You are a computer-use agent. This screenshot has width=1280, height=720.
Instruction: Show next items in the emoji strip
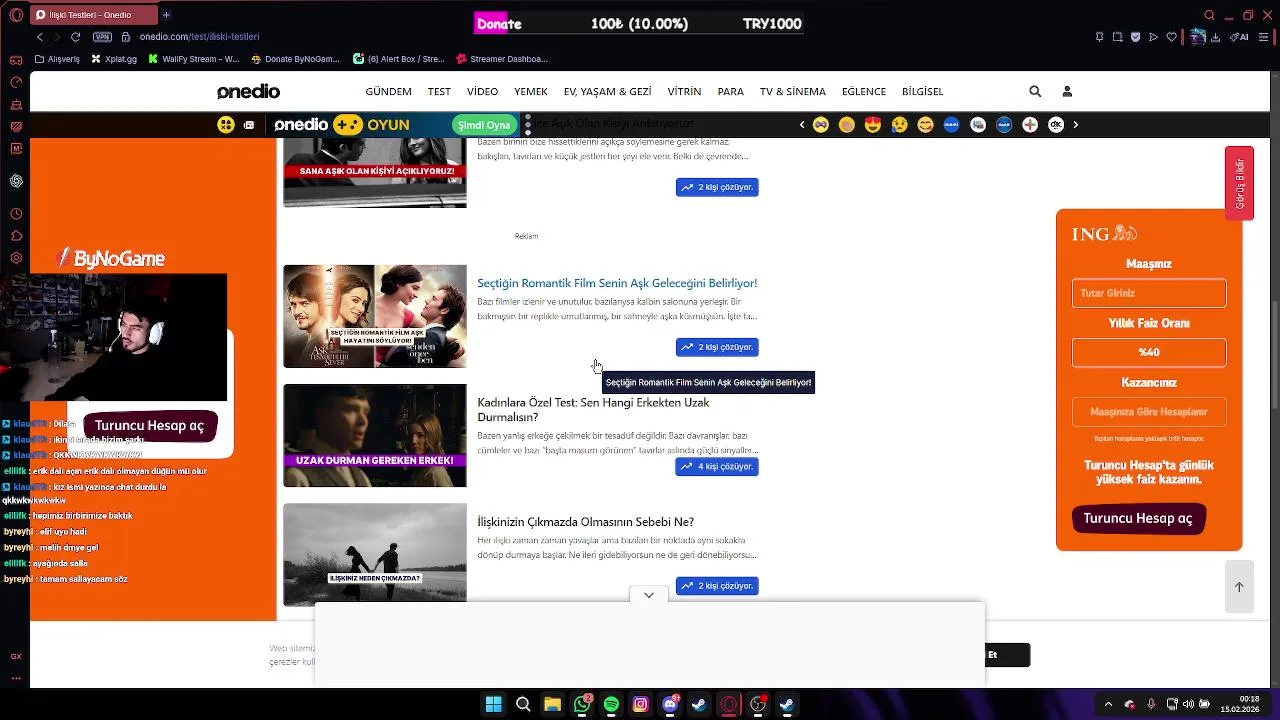tap(1076, 125)
